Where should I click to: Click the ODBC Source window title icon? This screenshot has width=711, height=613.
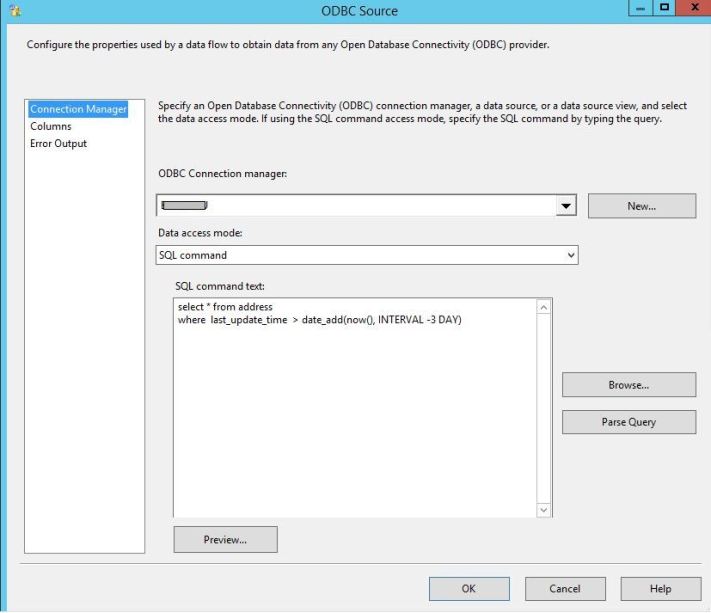pyautogui.click(x=15, y=10)
